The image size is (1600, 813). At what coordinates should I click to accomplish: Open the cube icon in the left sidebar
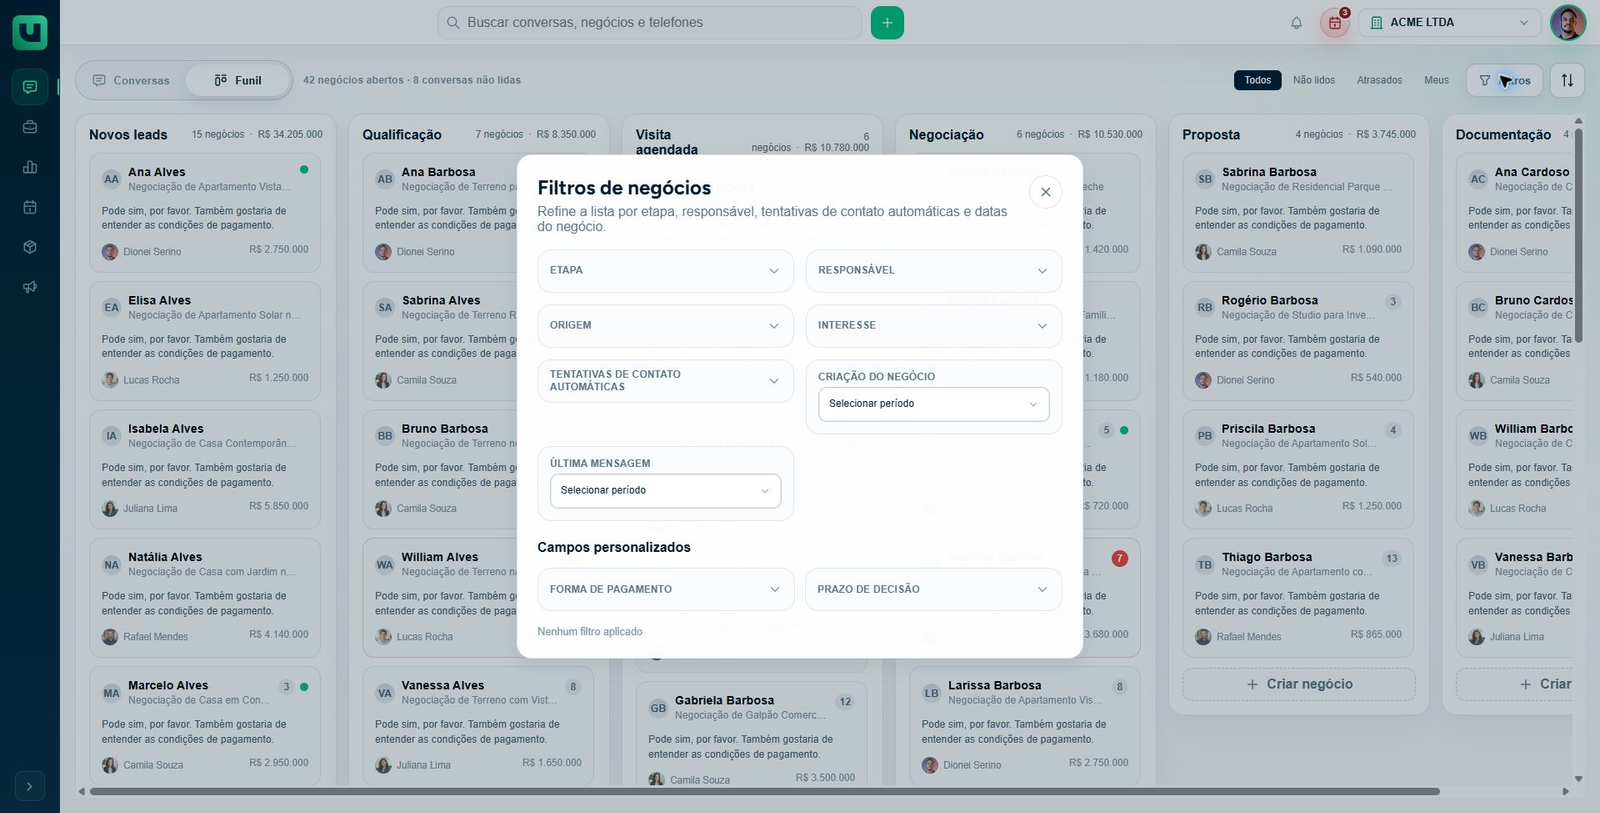[x=30, y=247]
